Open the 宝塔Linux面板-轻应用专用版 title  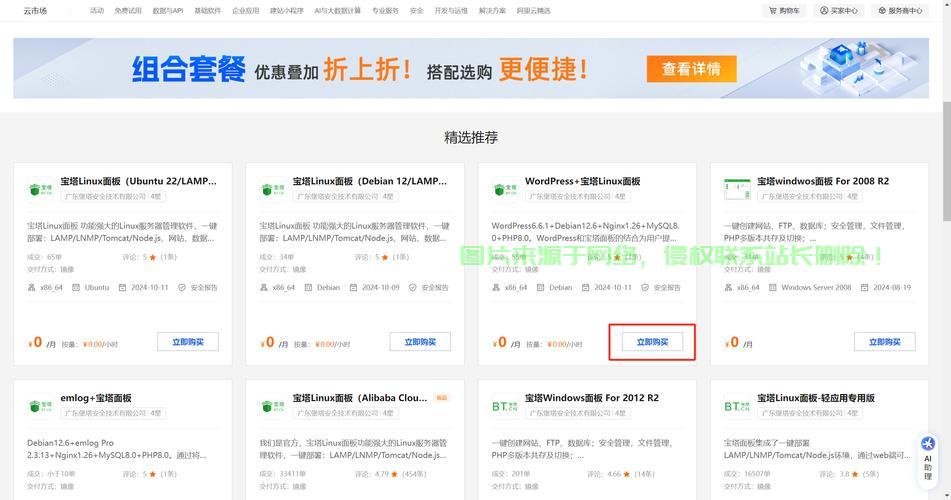(816, 397)
